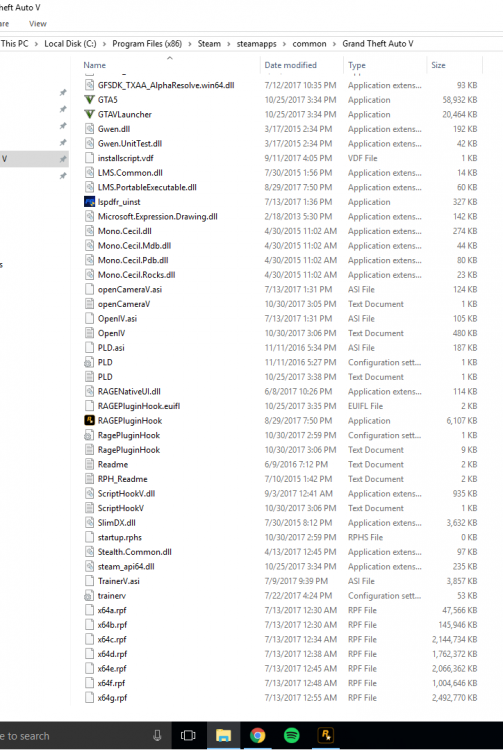Select the RPH_Readme file name

pyautogui.click(x=123, y=479)
